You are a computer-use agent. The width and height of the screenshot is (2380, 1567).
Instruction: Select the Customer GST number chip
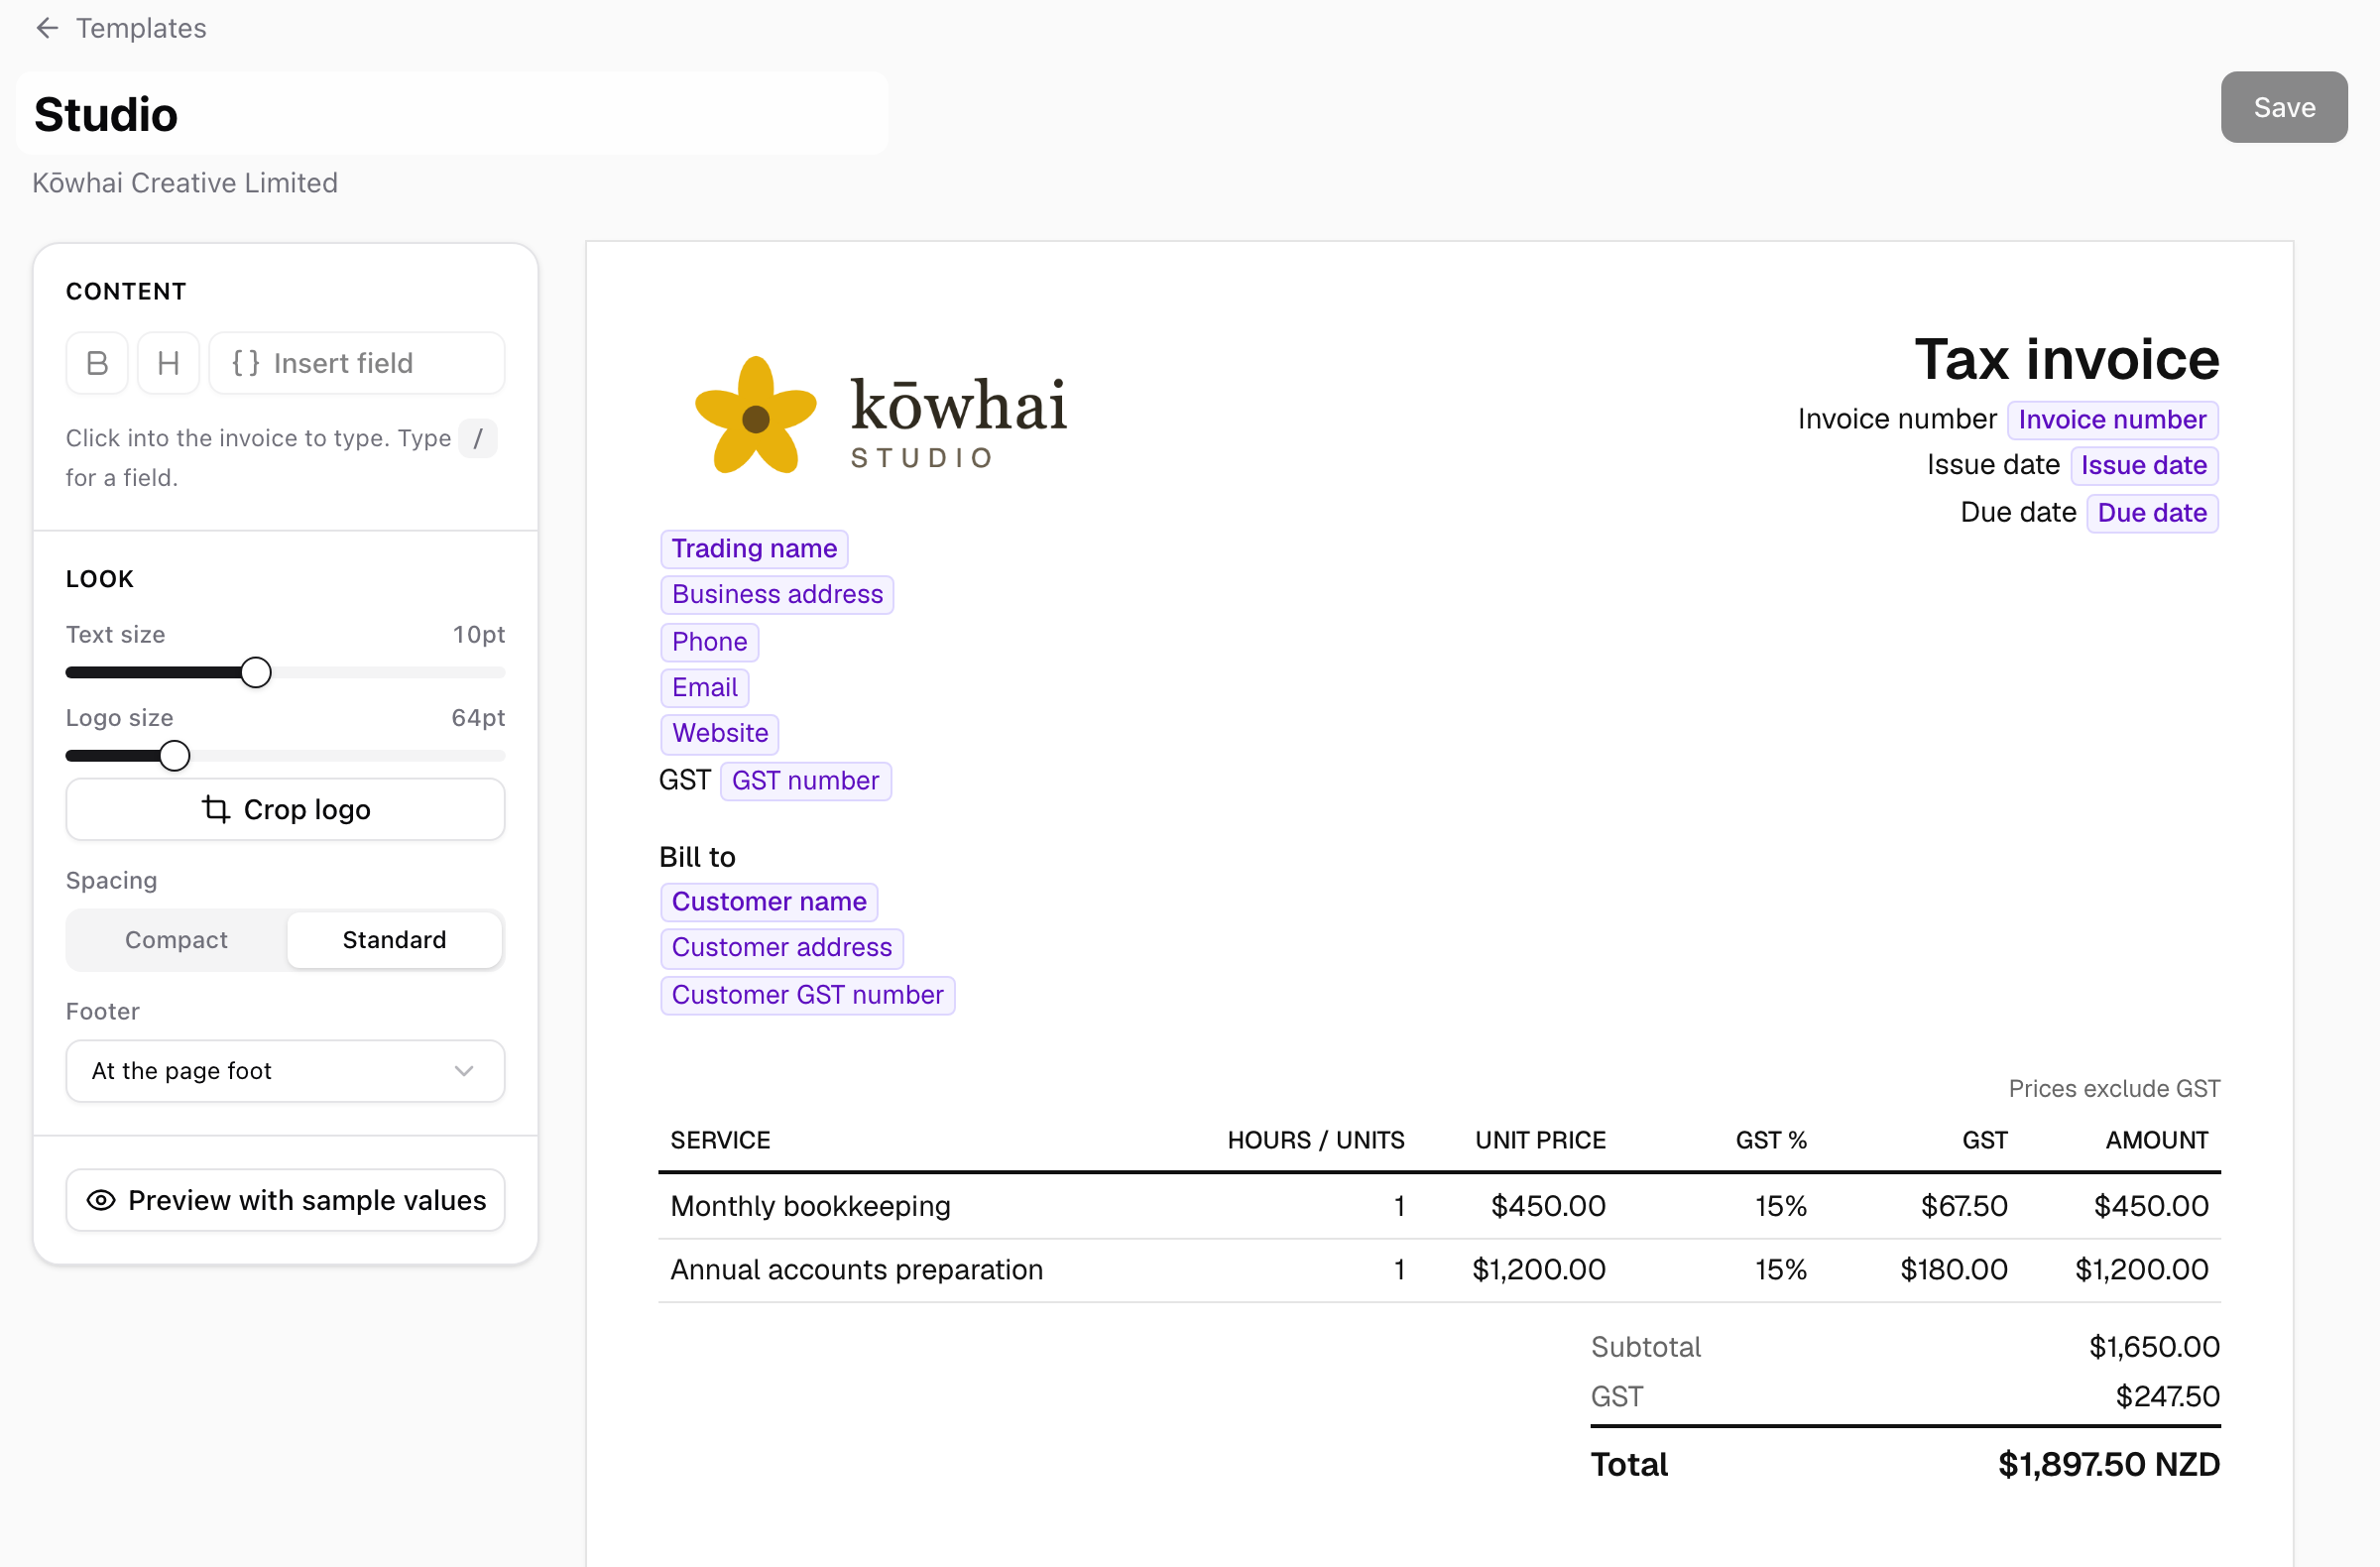pos(807,996)
